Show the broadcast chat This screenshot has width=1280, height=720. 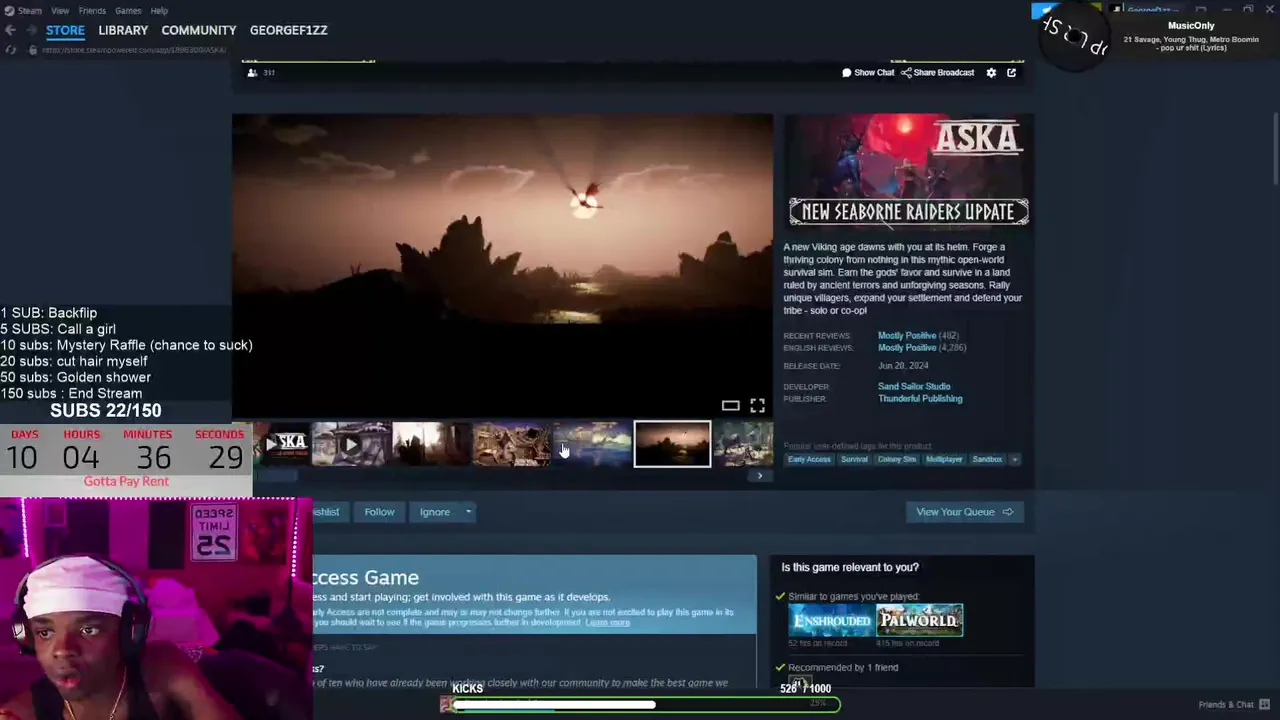coord(868,72)
